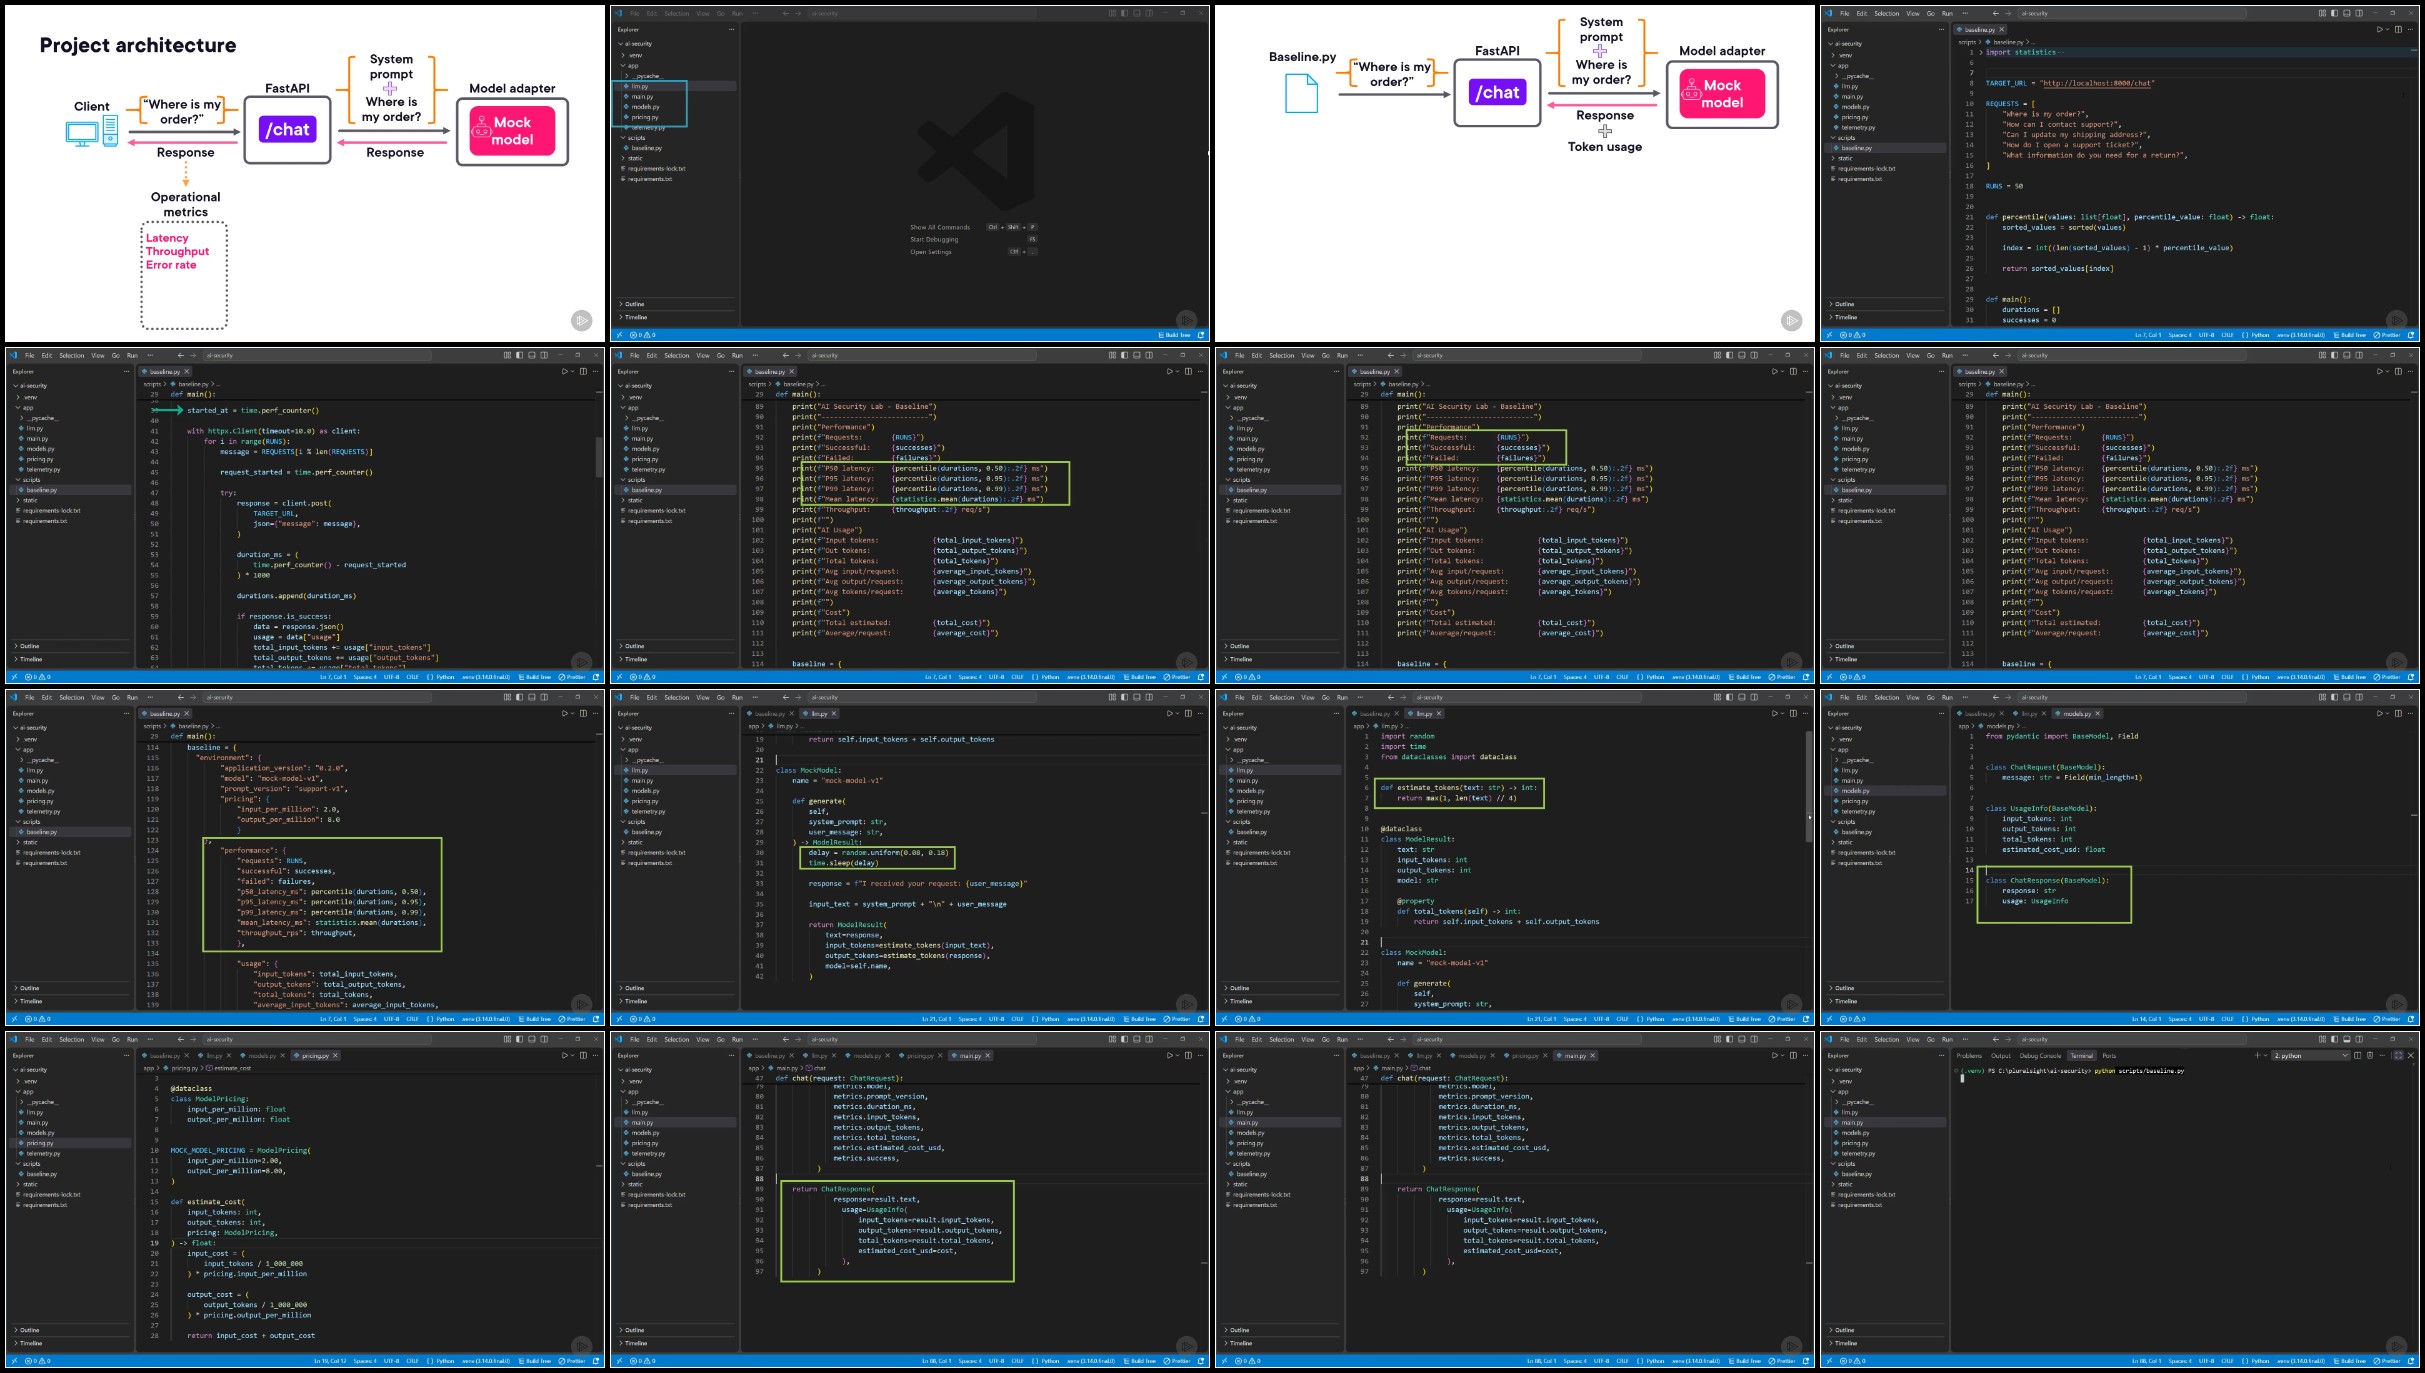Go back with the arrow in the terminal frame title bar
Viewport: 2425px width, 1373px height.
1995,1039
